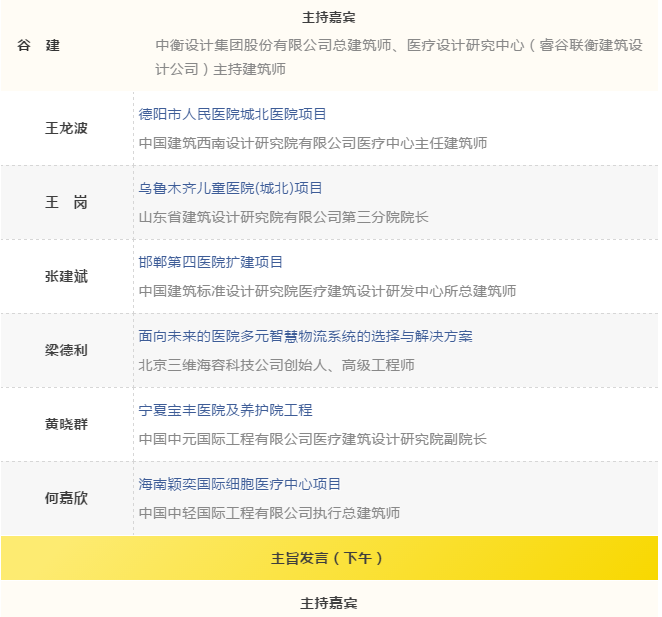The image size is (662, 617).
Task: Click speaker name 黄晓群
Action: (x=67, y=424)
